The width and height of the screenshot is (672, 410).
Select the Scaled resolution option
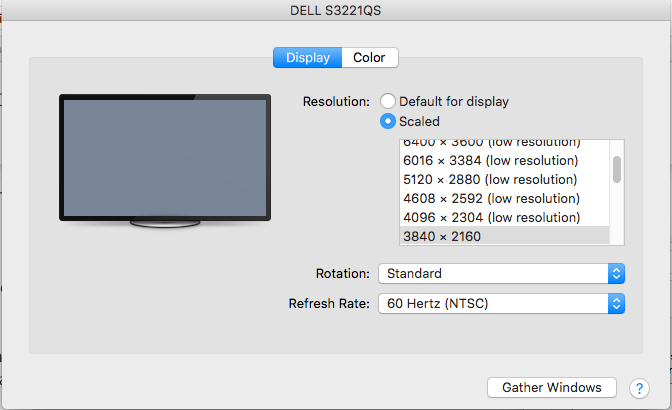387,121
